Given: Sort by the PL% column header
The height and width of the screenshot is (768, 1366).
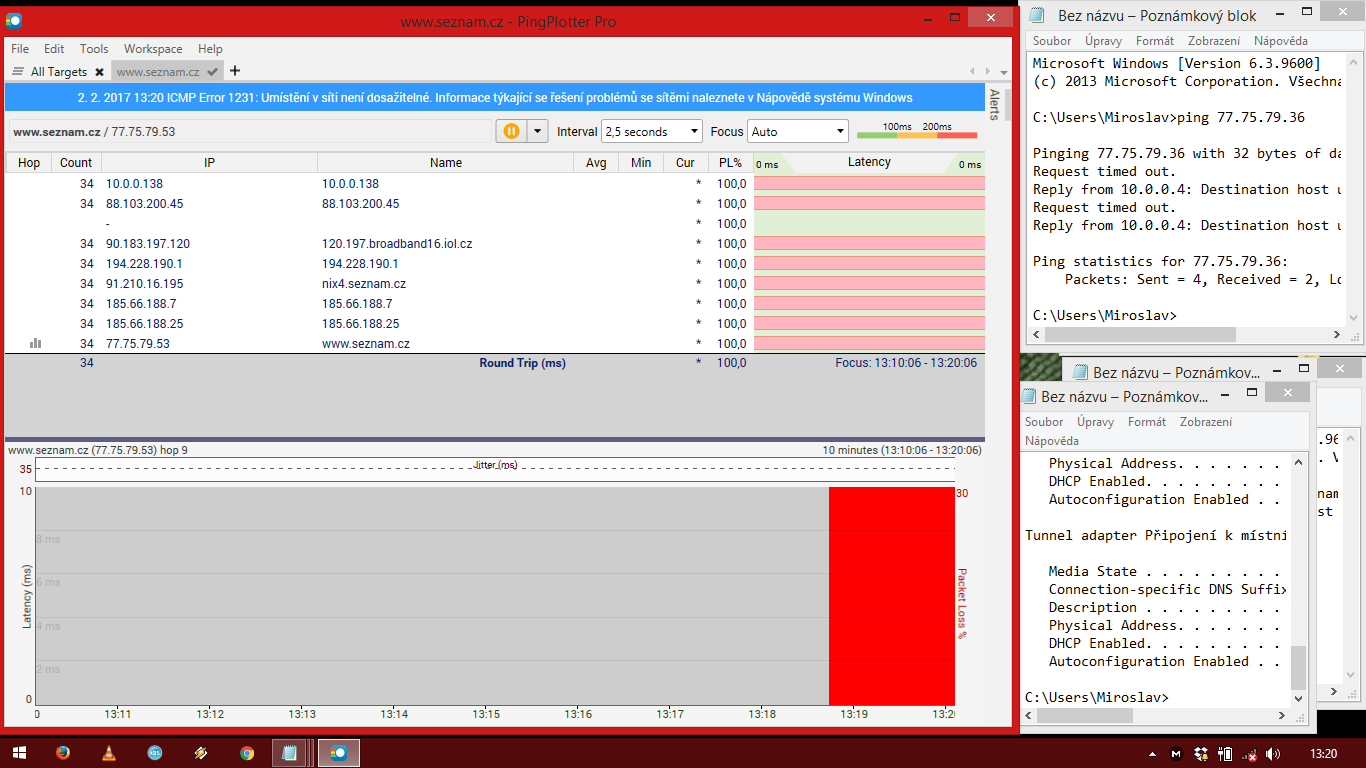Looking at the screenshot, I should [729, 163].
